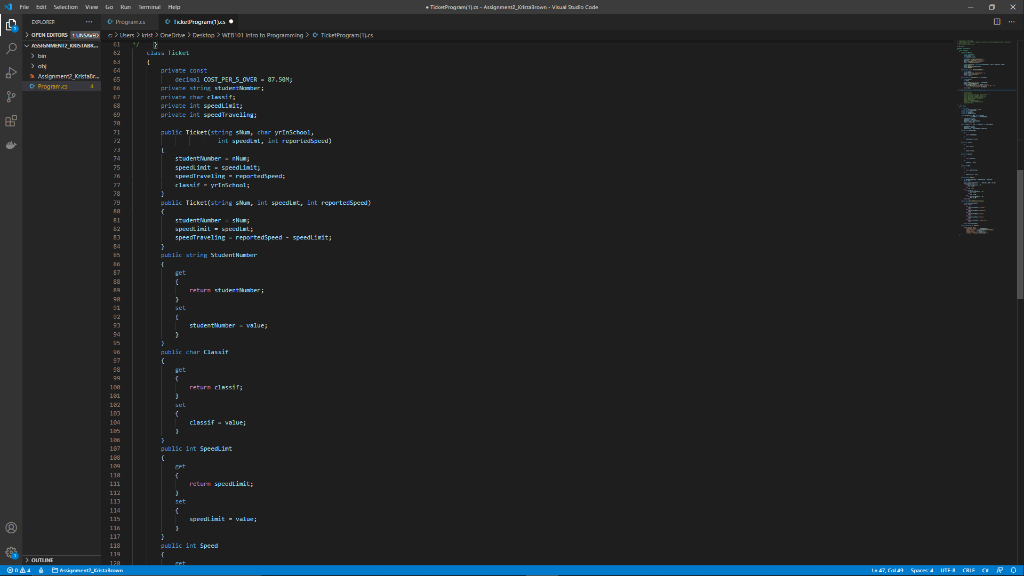
Task: Click the Ln 47, Col 49 cursor position
Action: (887, 570)
